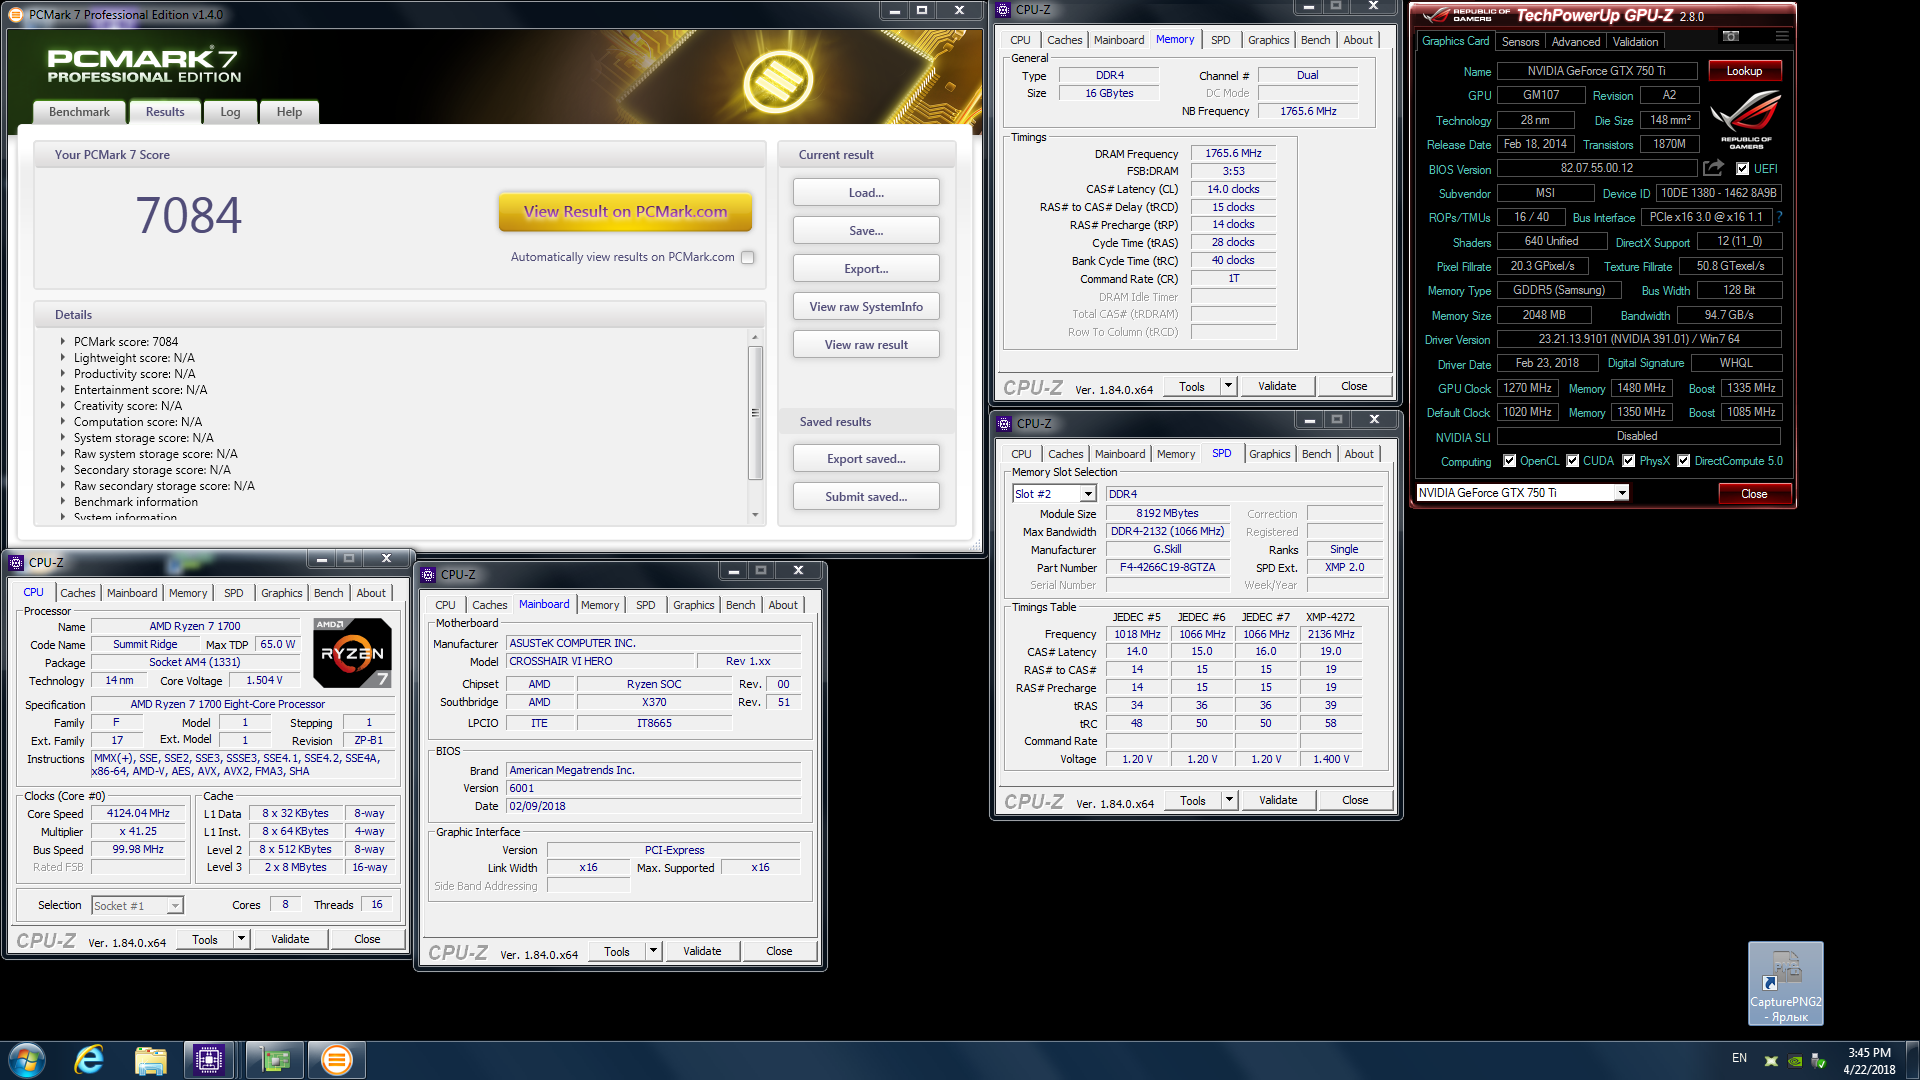Open GPU-Z hamburger menu
The width and height of the screenshot is (1920, 1080).
click(x=1781, y=36)
